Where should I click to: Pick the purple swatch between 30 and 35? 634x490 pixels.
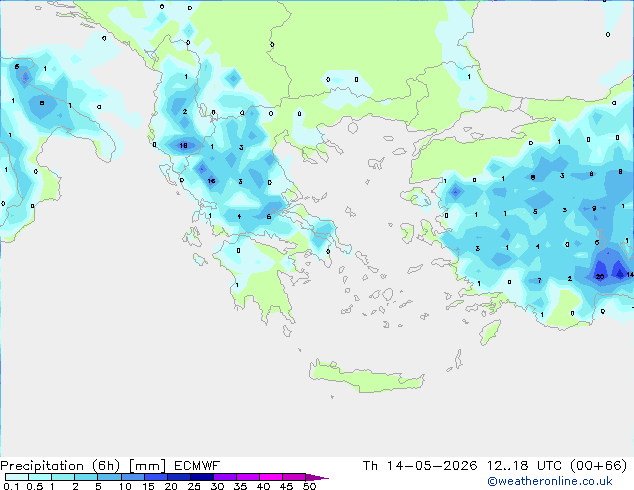pos(225,477)
